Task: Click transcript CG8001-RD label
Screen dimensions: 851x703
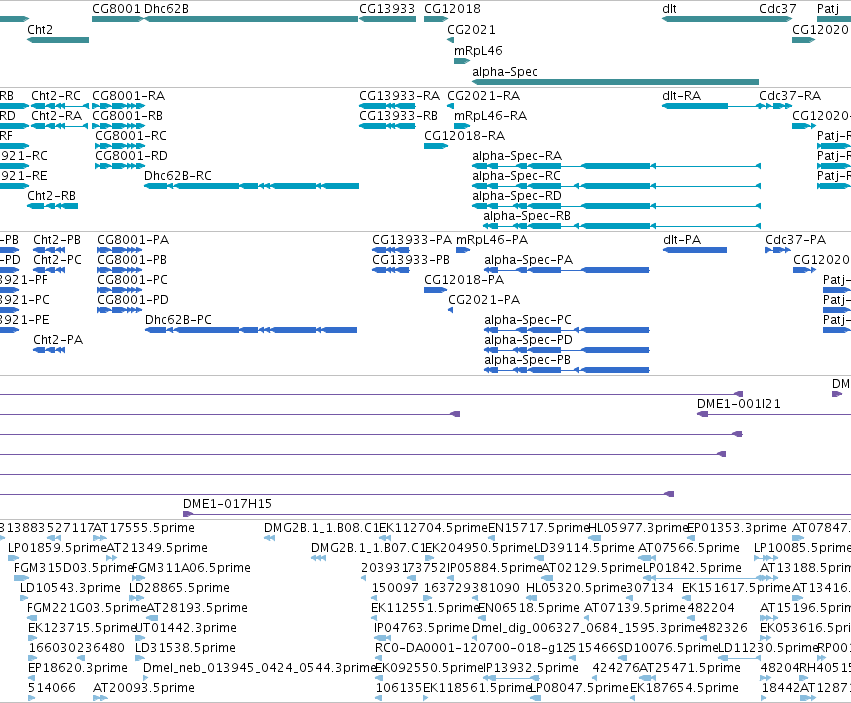Action: click(131, 156)
